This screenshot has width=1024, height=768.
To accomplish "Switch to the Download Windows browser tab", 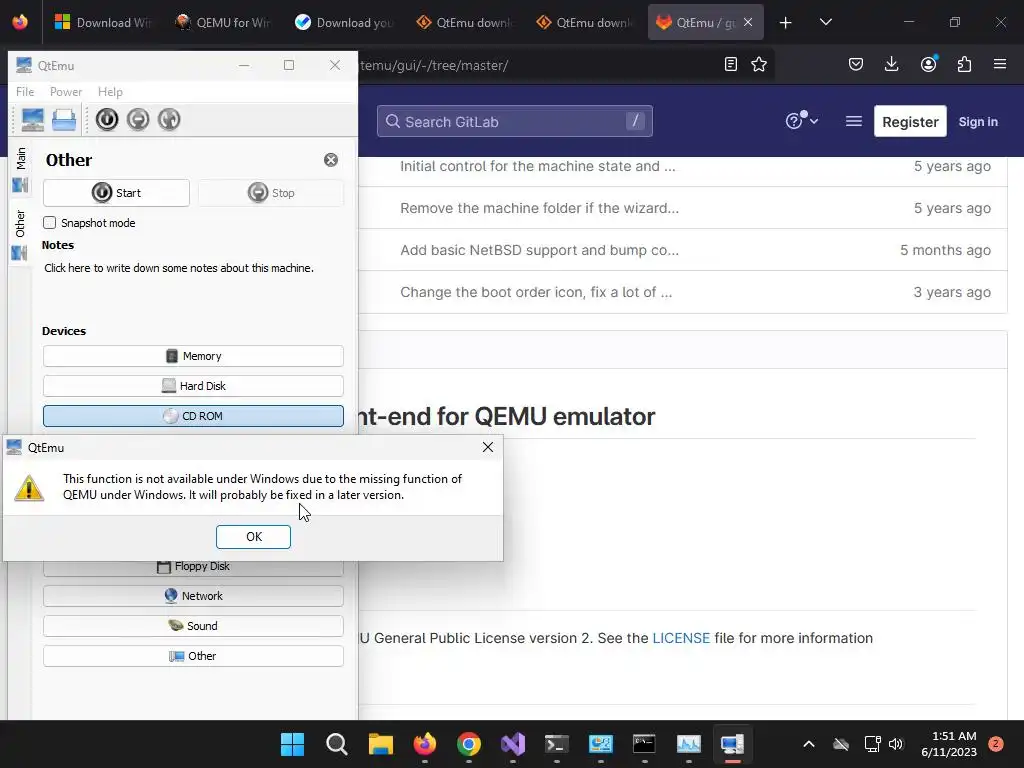I will [x=103, y=23].
